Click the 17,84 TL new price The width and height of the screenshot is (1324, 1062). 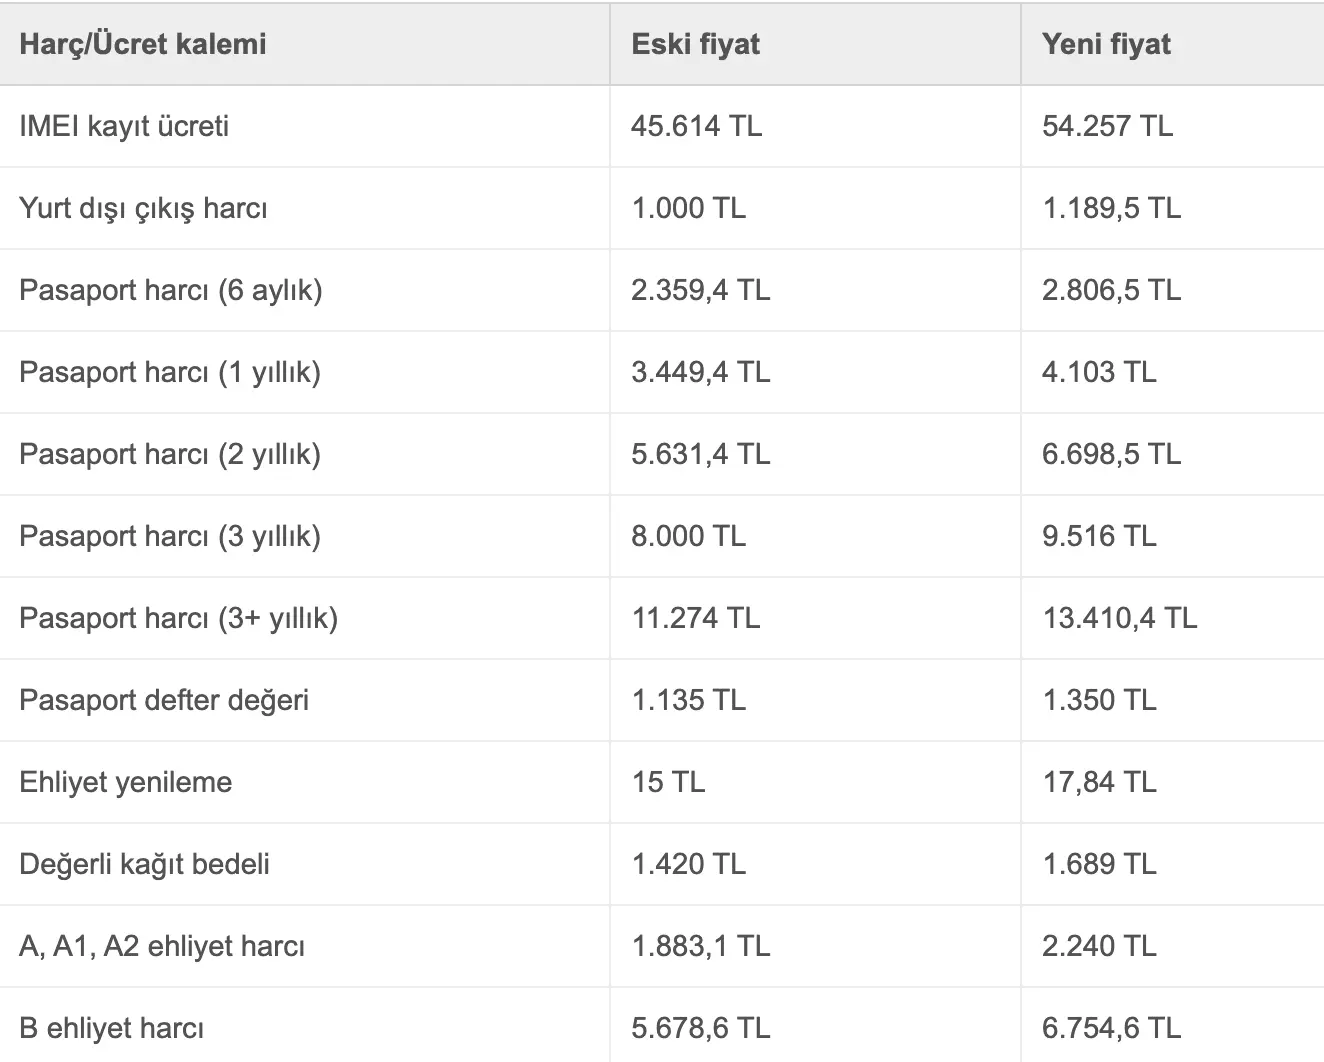coord(1099,782)
